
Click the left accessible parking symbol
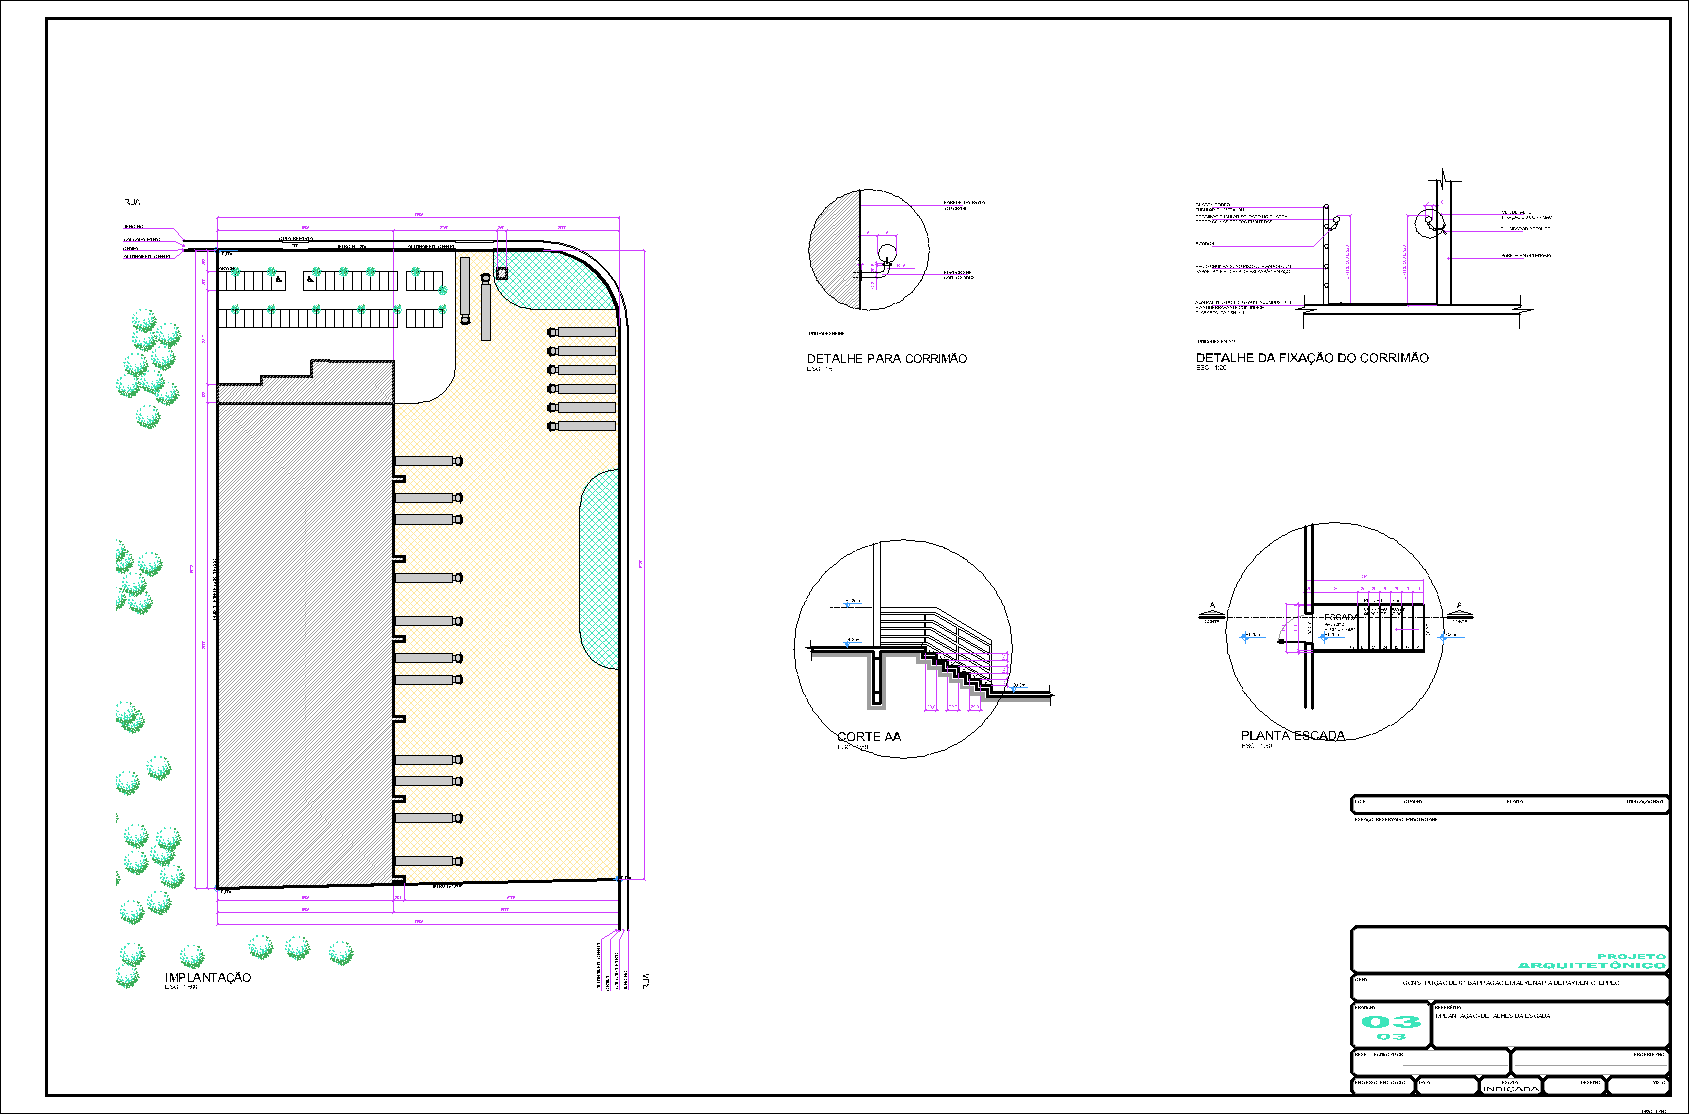coord(279,279)
